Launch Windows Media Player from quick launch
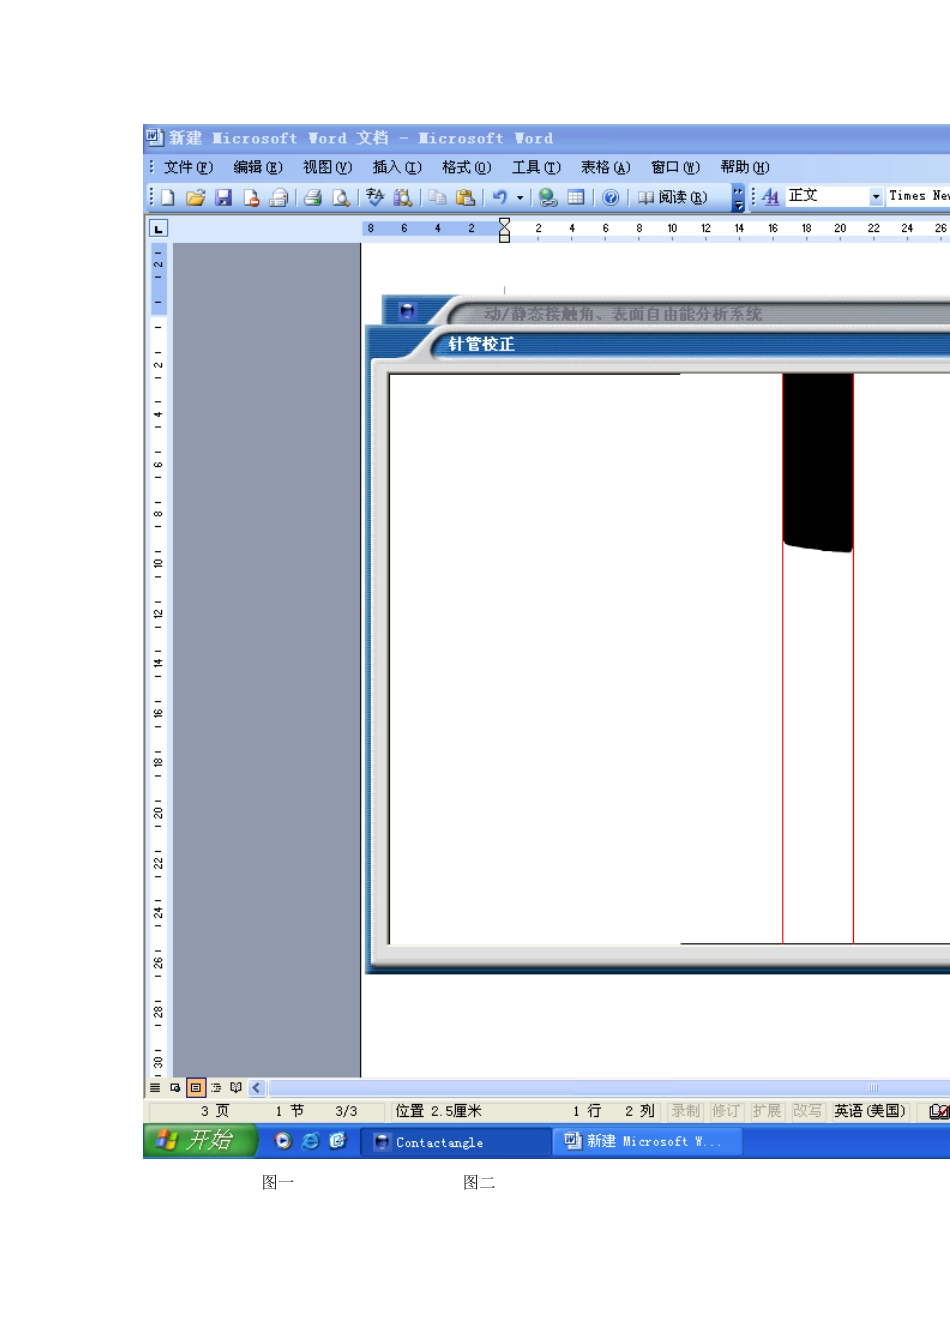 [x=283, y=1141]
